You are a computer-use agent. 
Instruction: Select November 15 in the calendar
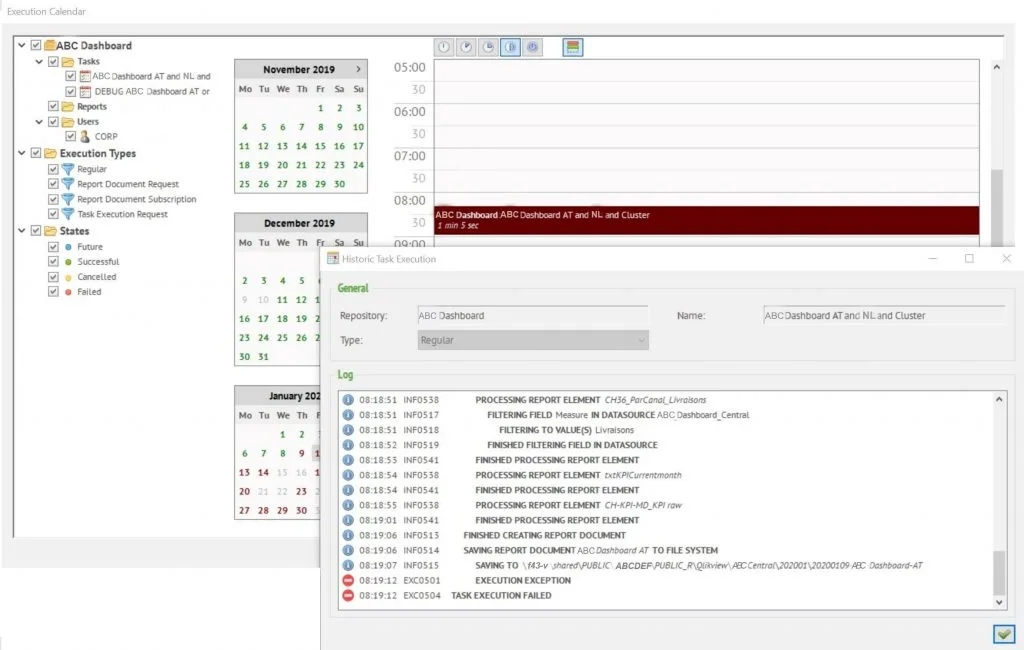320,146
